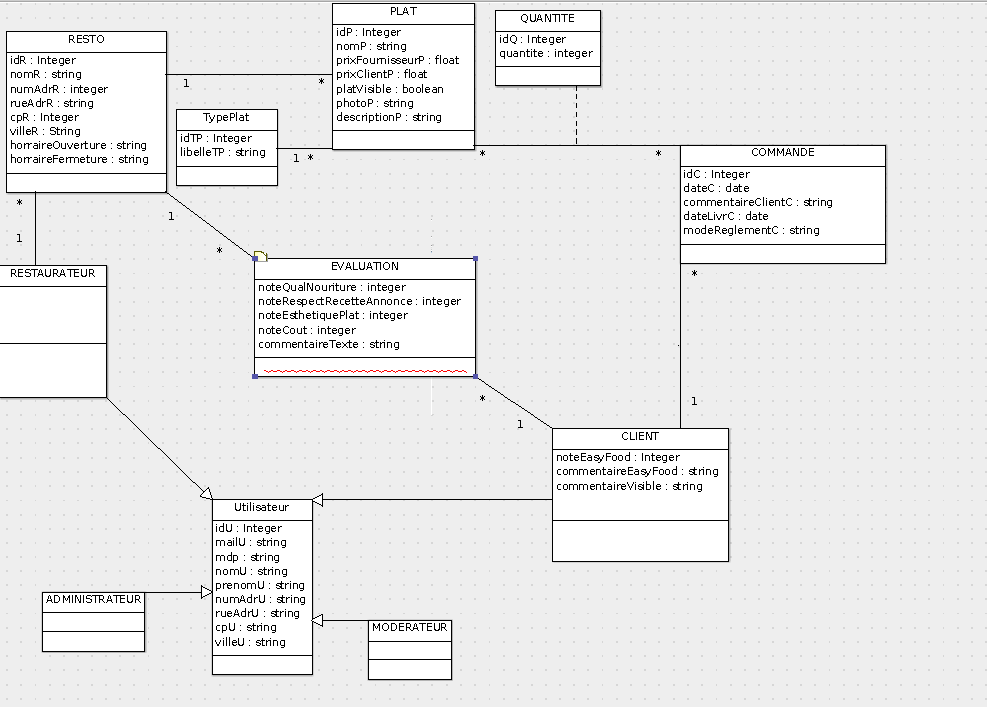Screen dimensions: 987x707
Task: Select the 'idC : Integer' attribute
Action: (716, 174)
